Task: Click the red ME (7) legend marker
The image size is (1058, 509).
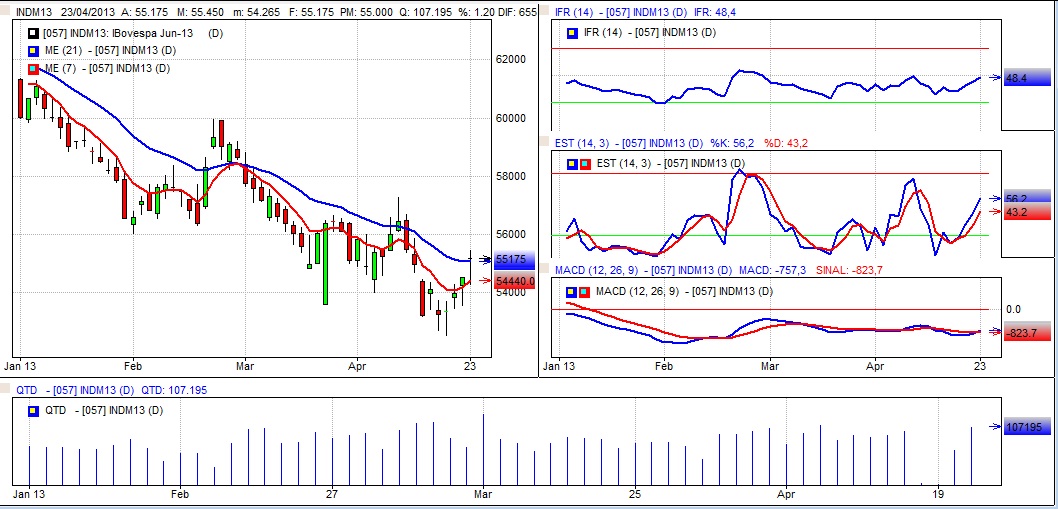Action: coord(33,68)
